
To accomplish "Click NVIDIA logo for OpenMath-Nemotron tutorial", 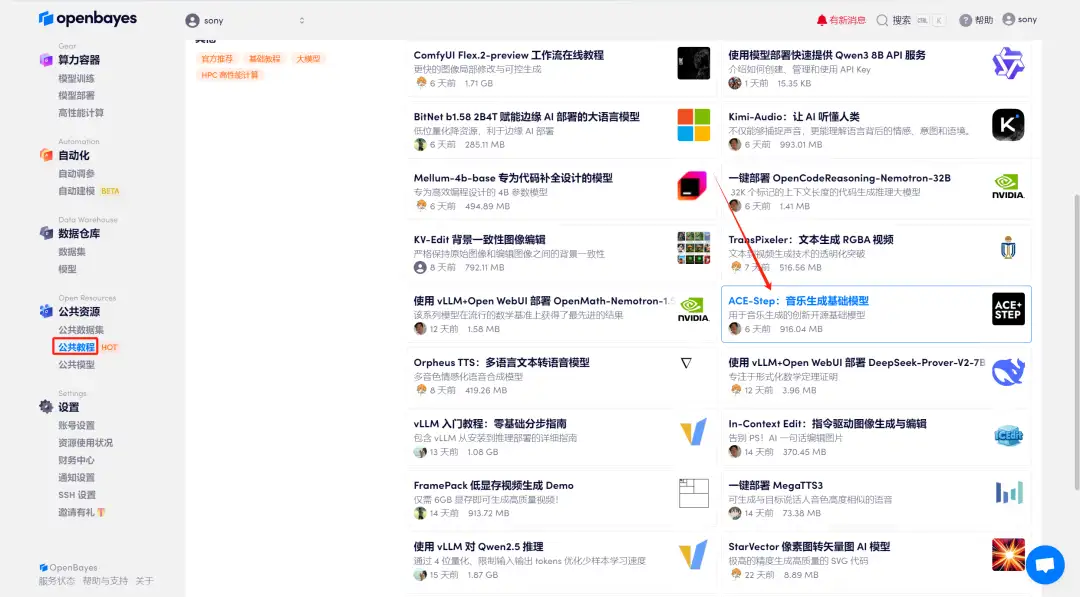I will [x=694, y=309].
